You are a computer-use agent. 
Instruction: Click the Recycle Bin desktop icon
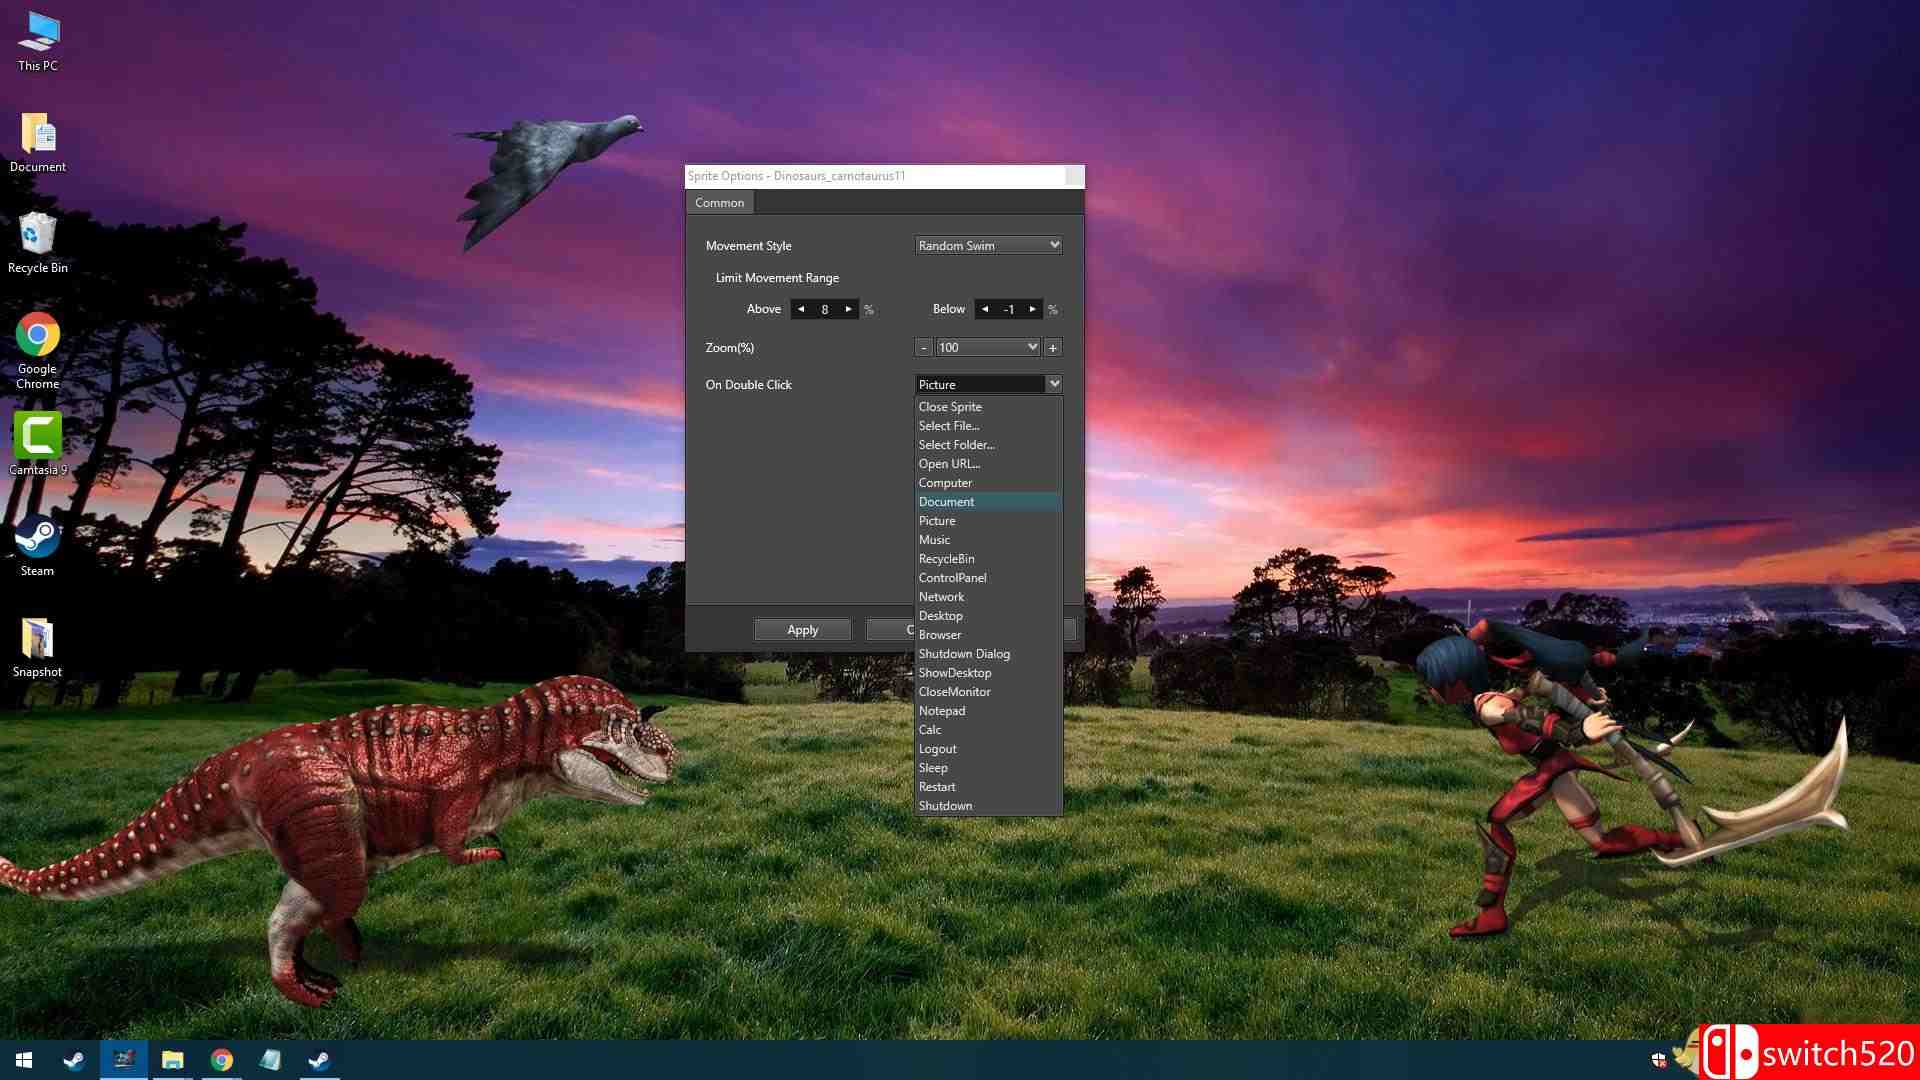pyautogui.click(x=37, y=235)
